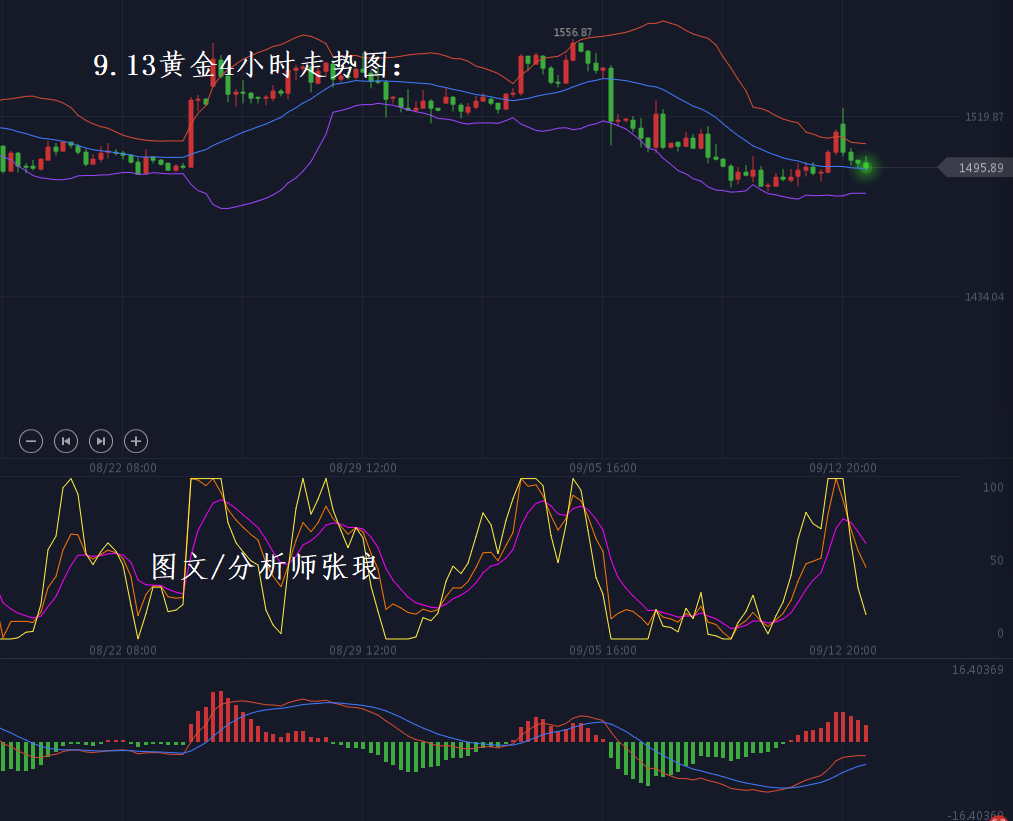
Task: Click 08/29 12:00 under the candlestick chart
Action: coord(362,468)
